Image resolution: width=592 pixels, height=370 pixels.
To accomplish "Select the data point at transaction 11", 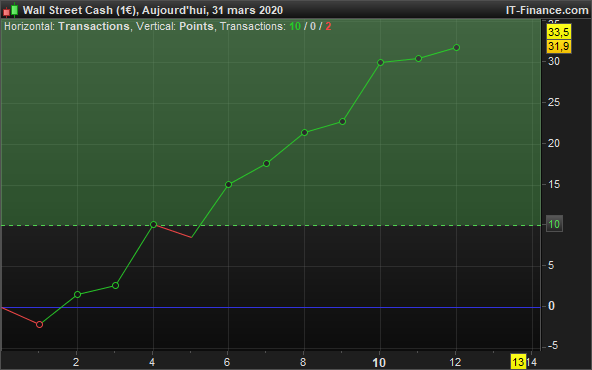I will [x=418, y=59].
